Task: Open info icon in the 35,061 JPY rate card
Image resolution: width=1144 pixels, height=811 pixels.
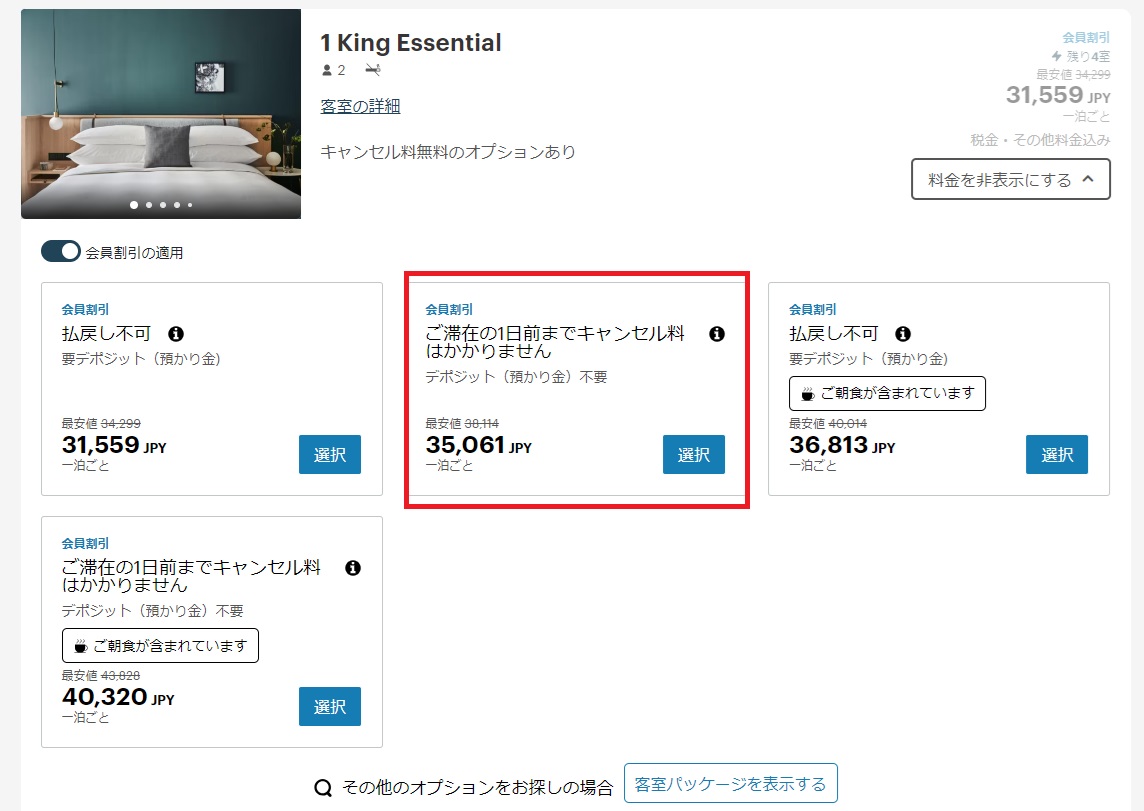Action: (716, 334)
